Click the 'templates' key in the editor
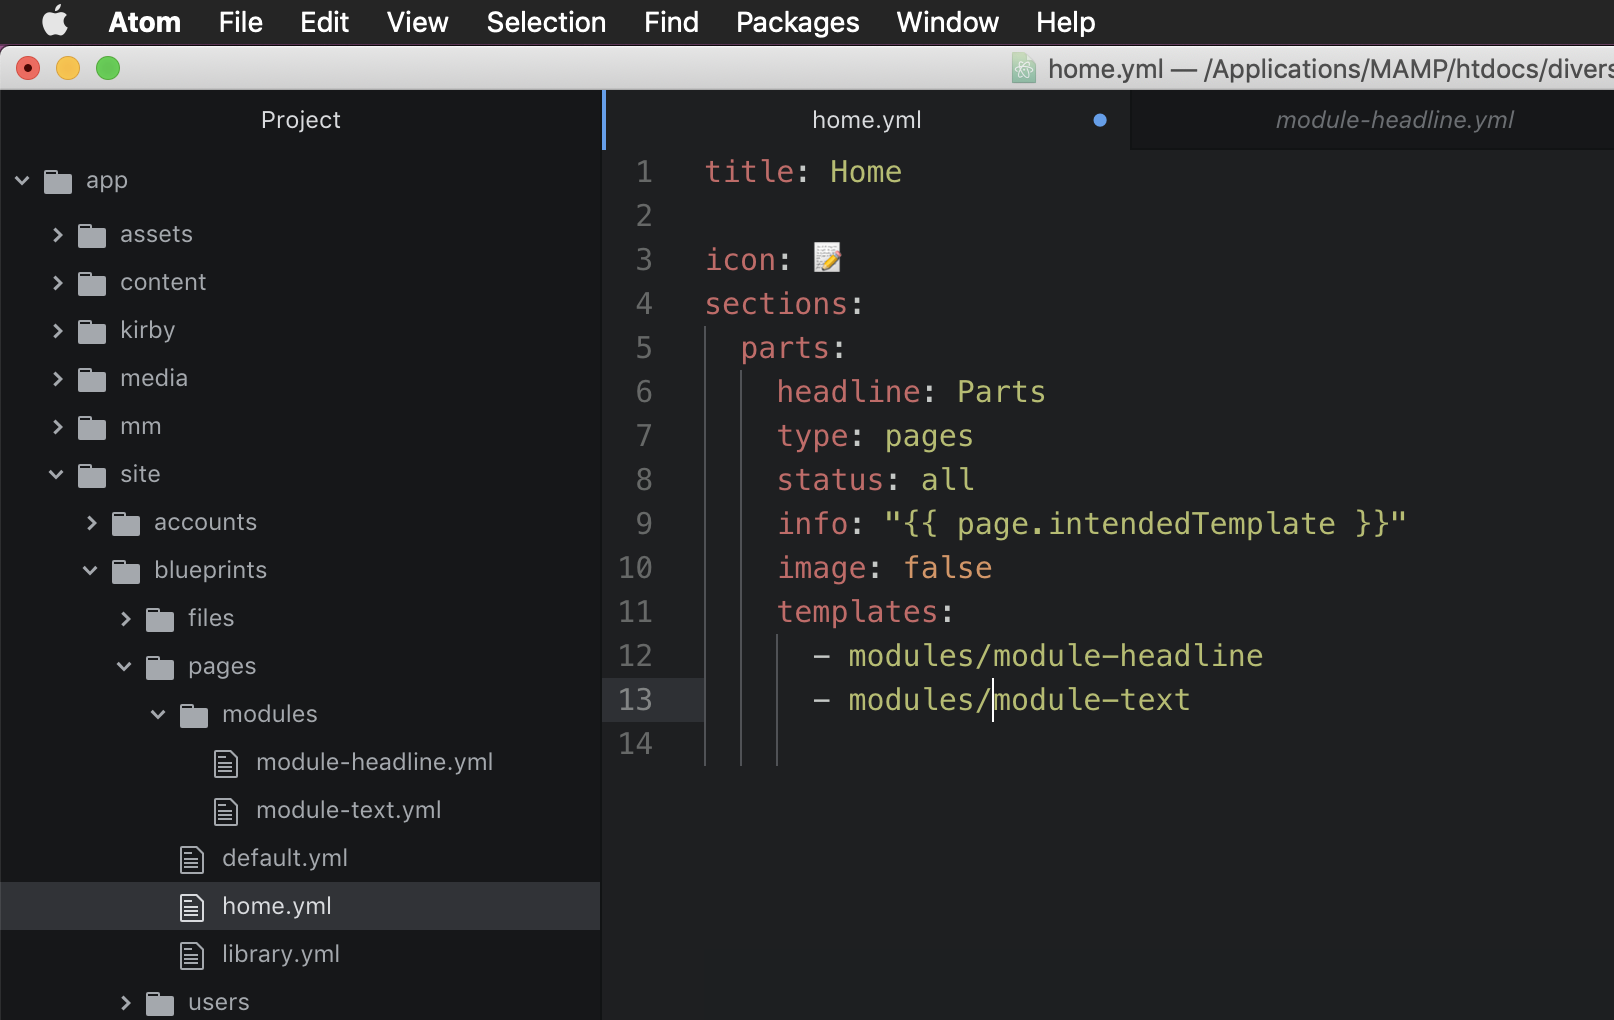The height and width of the screenshot is (1020, 1614). tap(857, 611)
